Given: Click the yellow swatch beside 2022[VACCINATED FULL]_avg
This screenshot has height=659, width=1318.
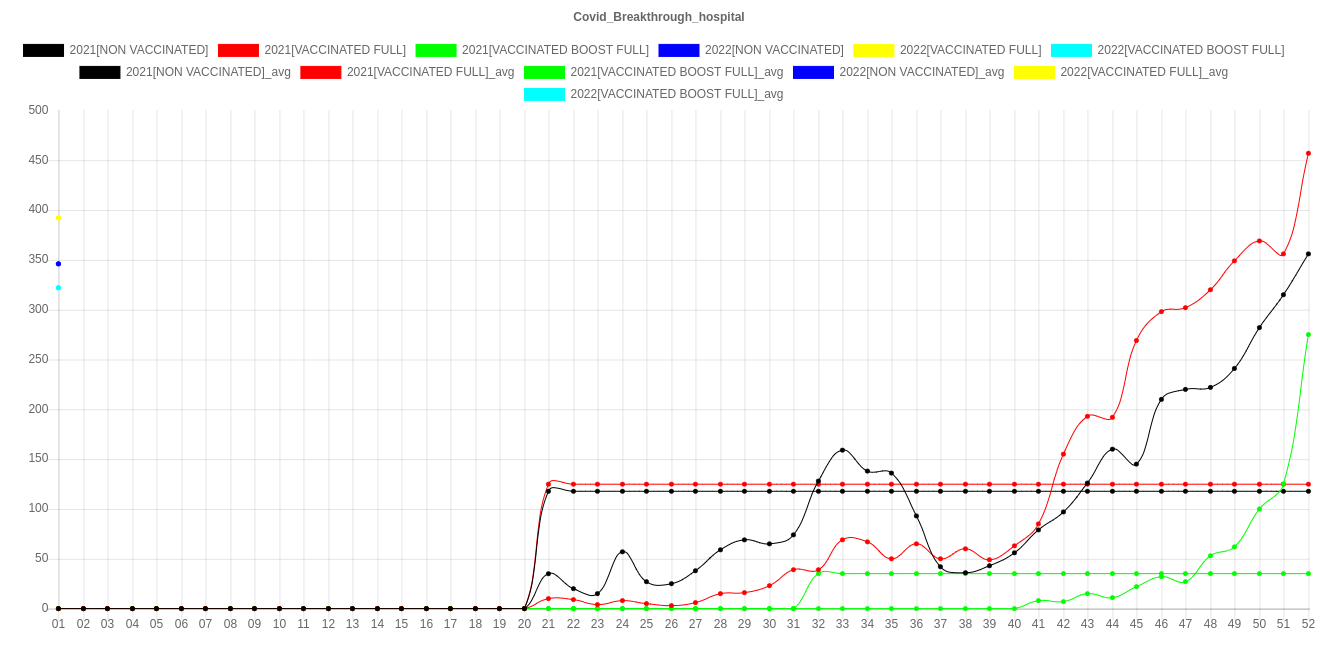Looking at the screenshot, I should (1034, 72).
